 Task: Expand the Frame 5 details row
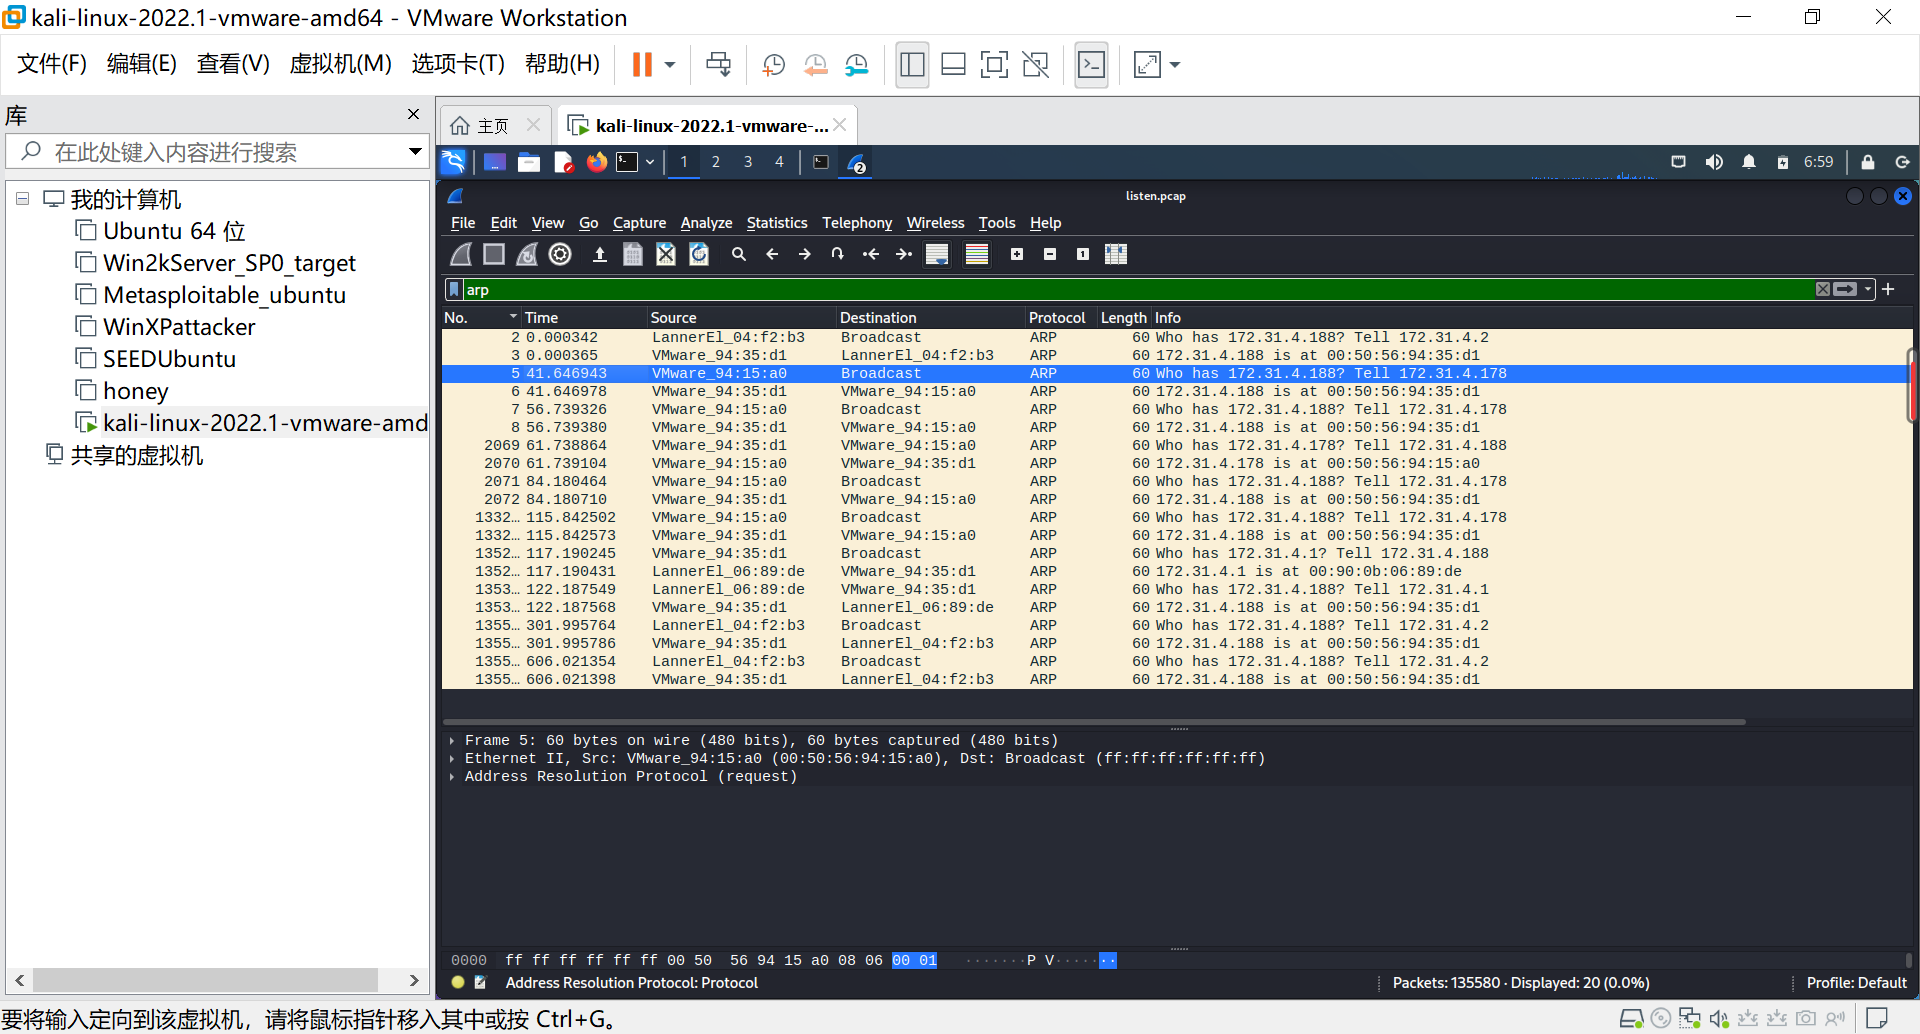tap(452, 741)
